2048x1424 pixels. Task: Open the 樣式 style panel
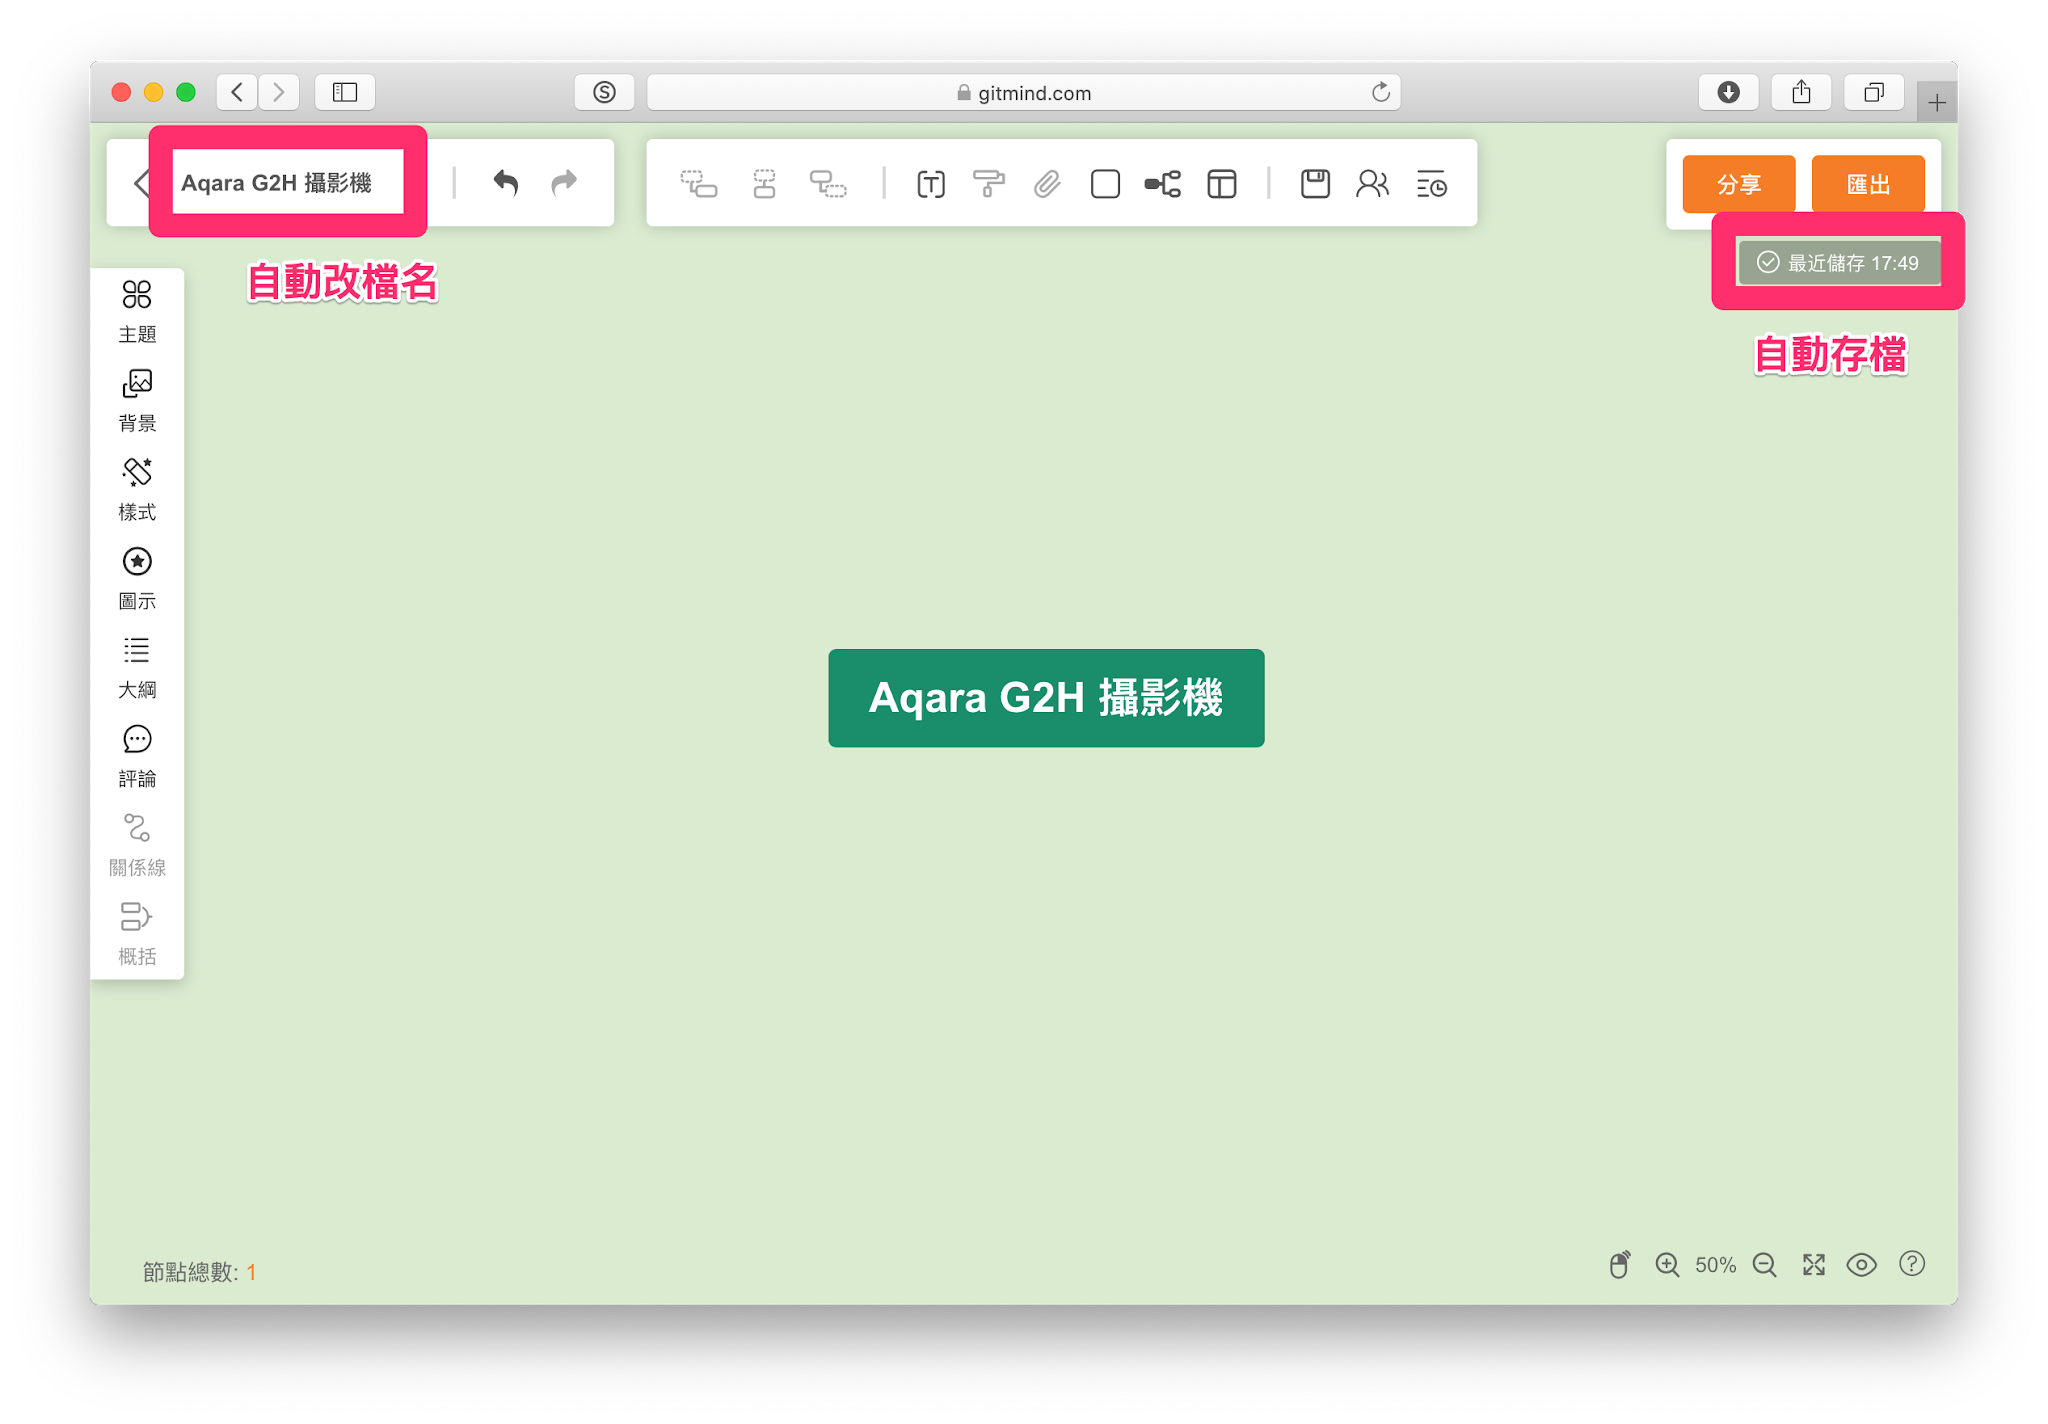pyautogui.click(x=137, y=490)
